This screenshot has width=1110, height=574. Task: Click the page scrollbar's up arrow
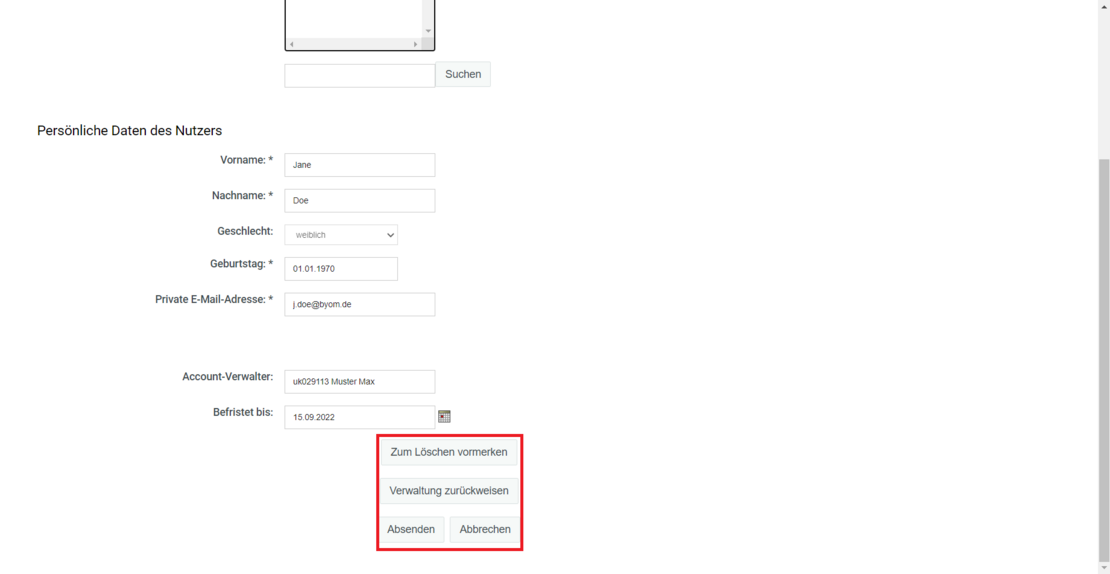click(1104, 7)
